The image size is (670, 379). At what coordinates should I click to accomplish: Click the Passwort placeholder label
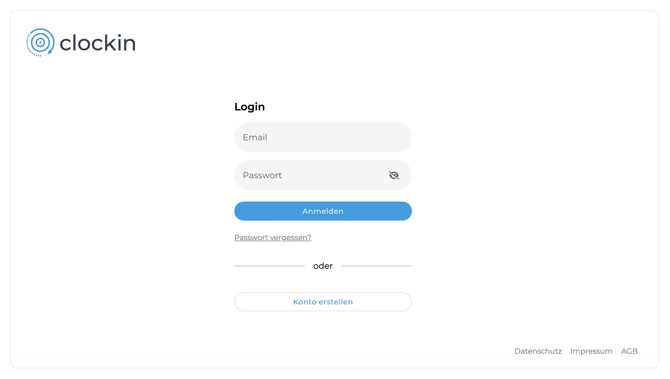(262, 175)
